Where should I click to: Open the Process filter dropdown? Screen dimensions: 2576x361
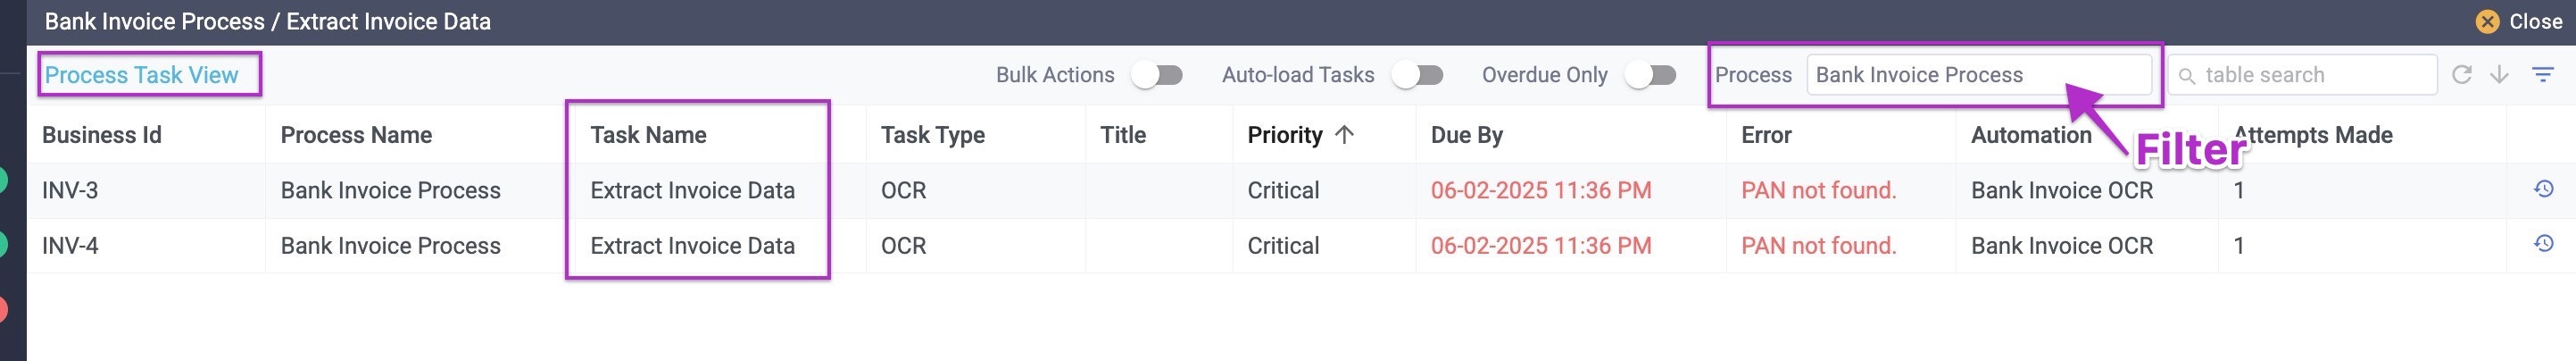(x=1978, y=75)
